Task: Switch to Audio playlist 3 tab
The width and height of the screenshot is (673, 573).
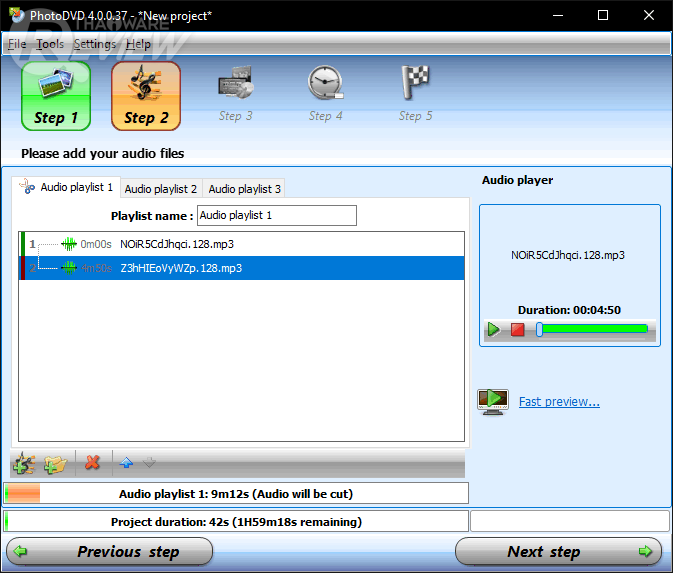Action: [244, 189]
